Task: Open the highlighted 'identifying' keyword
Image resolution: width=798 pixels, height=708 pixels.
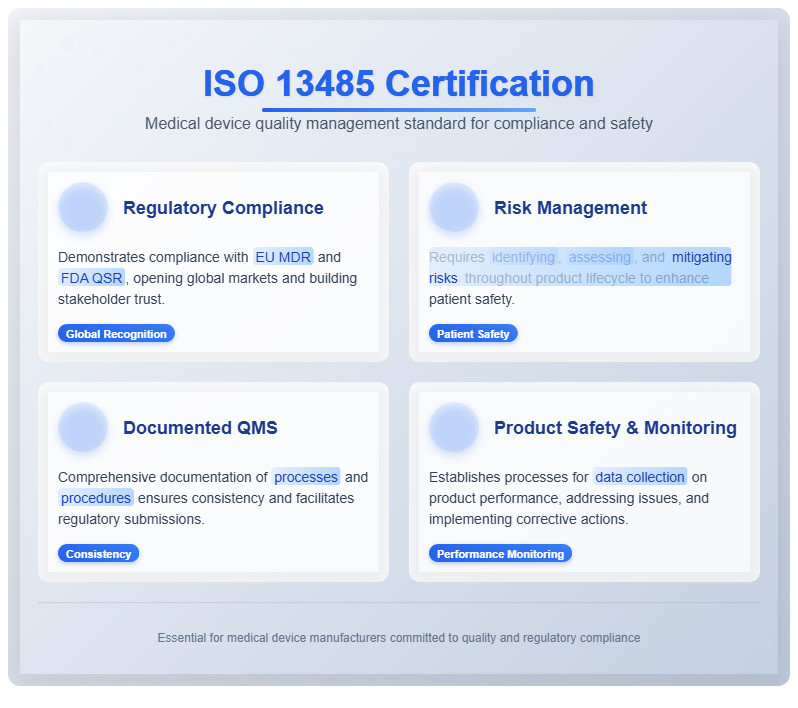Action: click(x=523, y=257)
